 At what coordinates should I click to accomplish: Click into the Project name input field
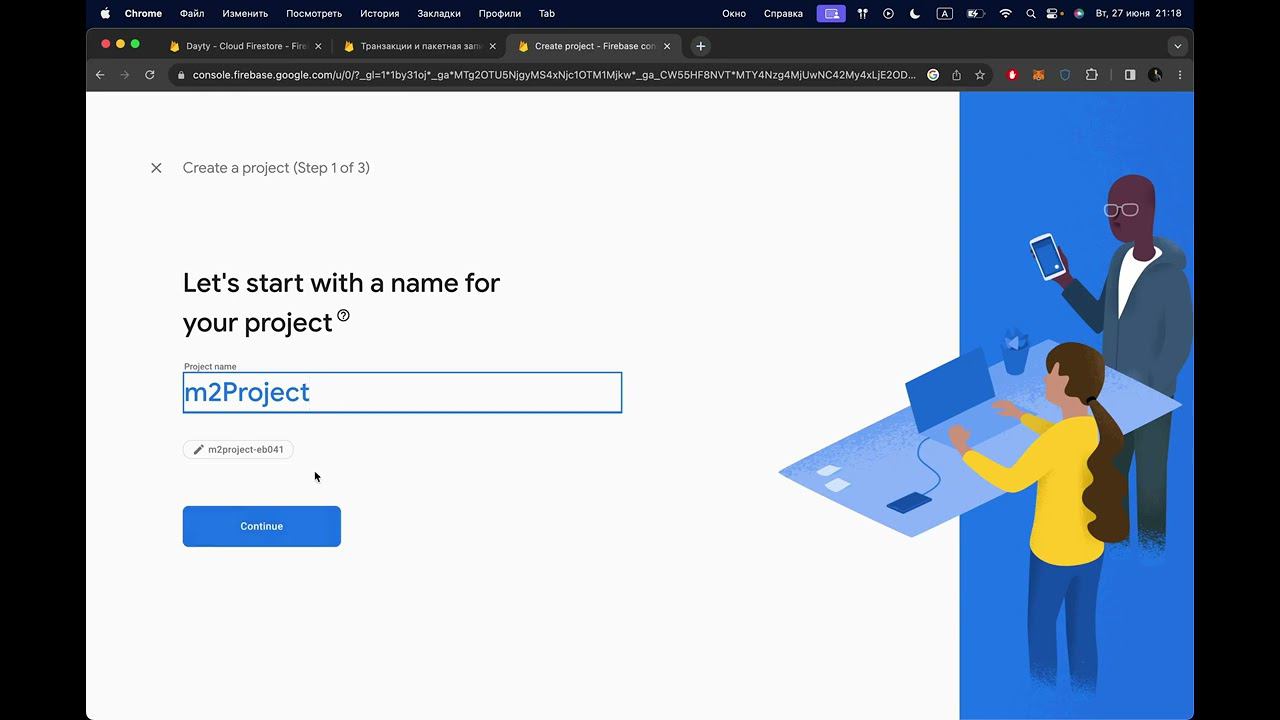(x=402, y=392)
